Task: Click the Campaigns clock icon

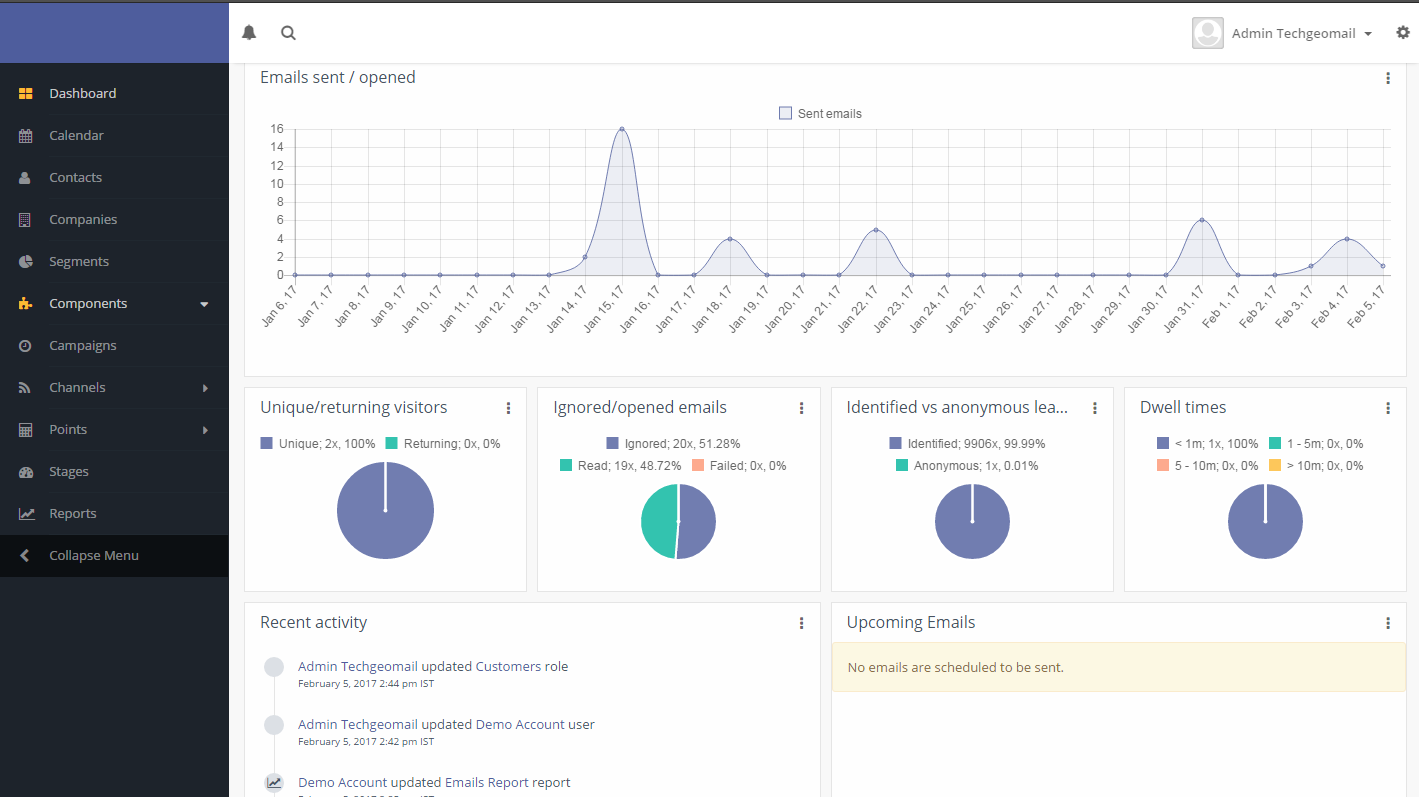Action: pos(26,346)
